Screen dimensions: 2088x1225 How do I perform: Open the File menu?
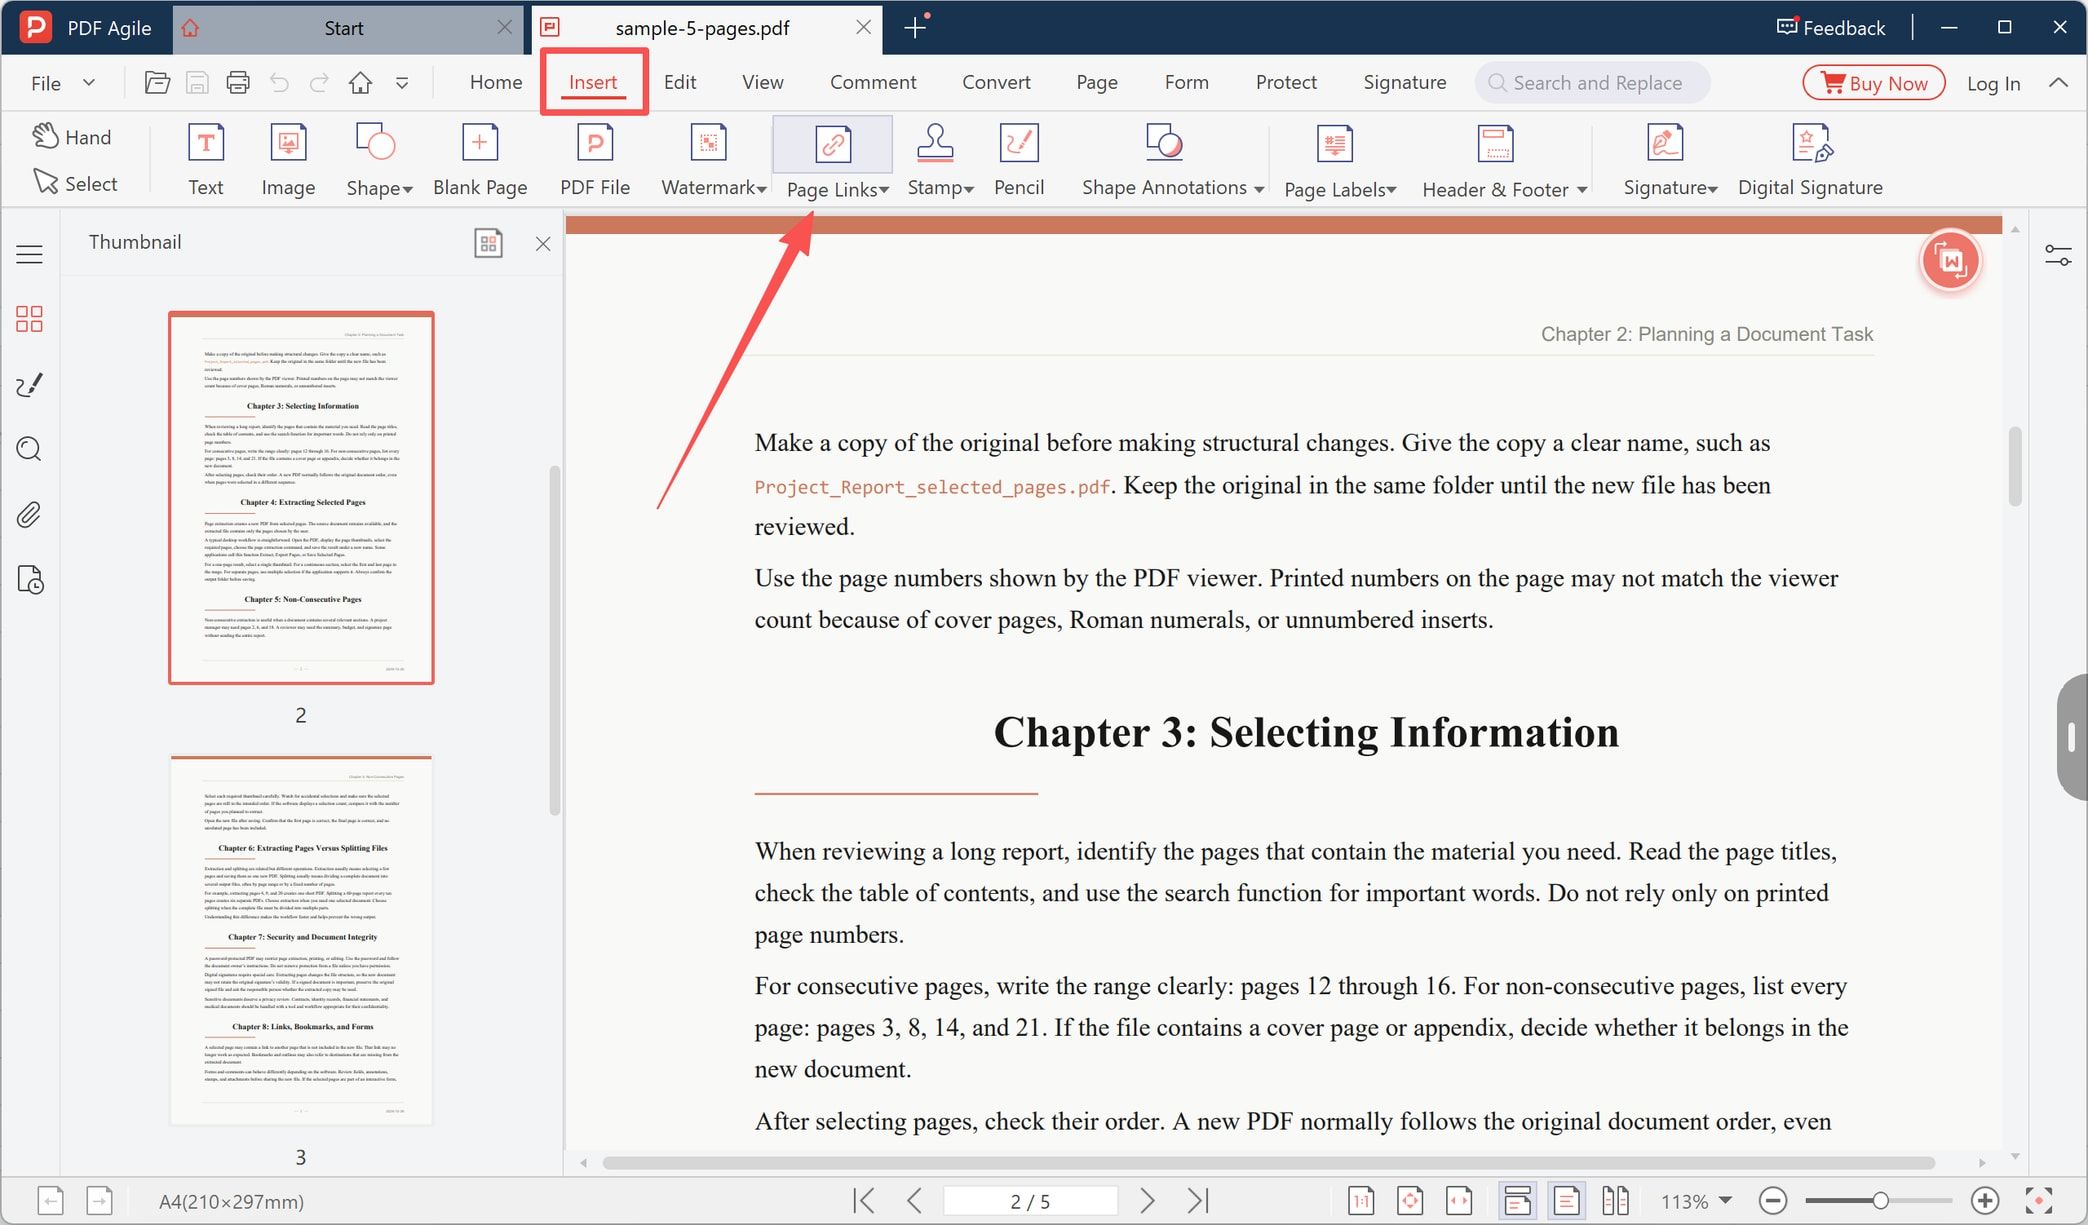click(x=62, y=83)
